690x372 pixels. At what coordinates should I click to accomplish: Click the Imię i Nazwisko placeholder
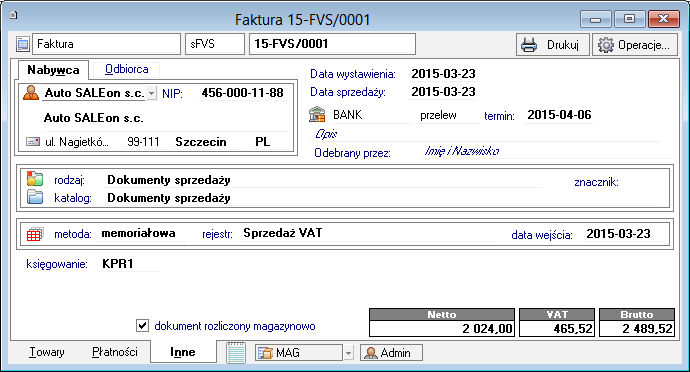(x=462, y=151)
